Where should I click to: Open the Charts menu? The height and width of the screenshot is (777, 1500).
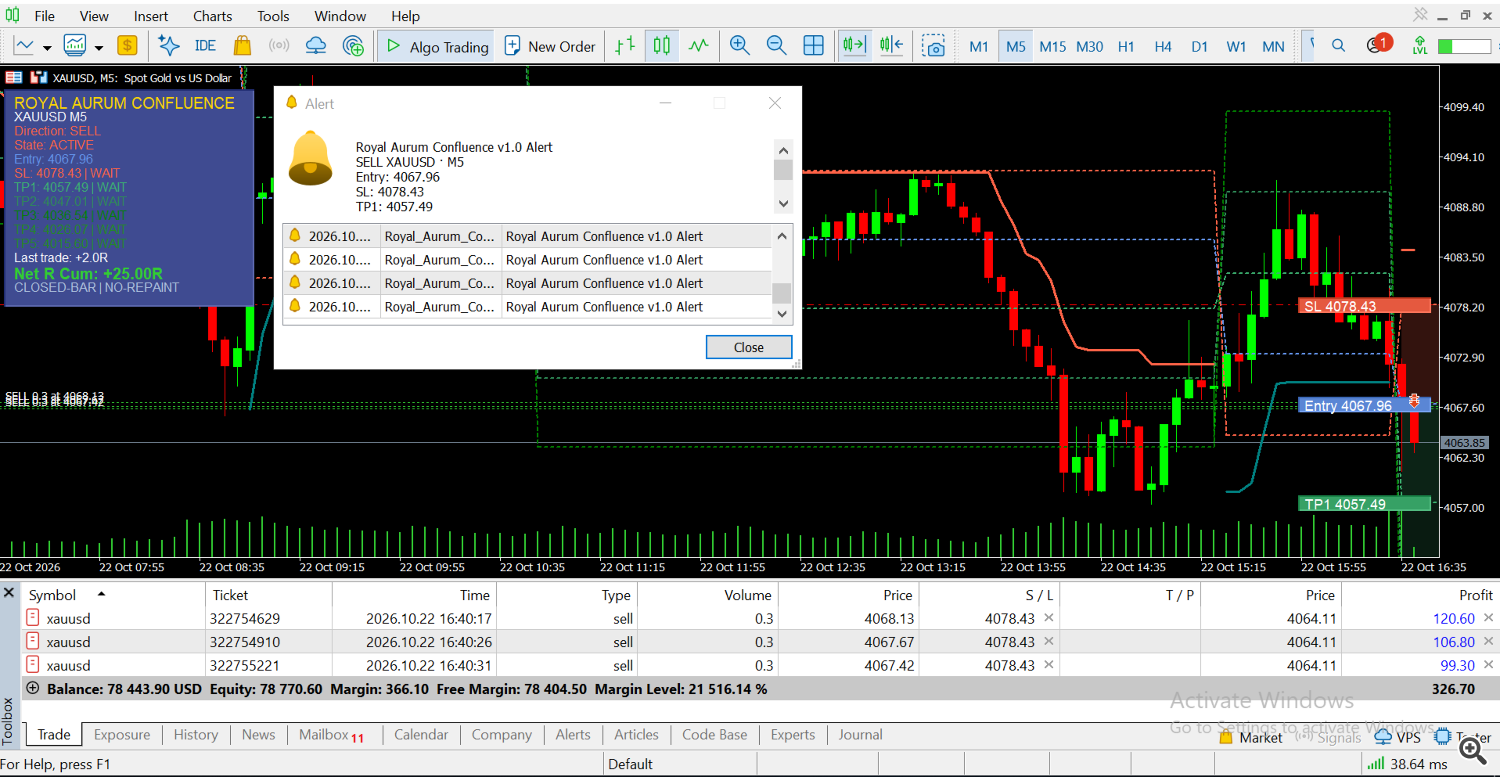(212, 16)
